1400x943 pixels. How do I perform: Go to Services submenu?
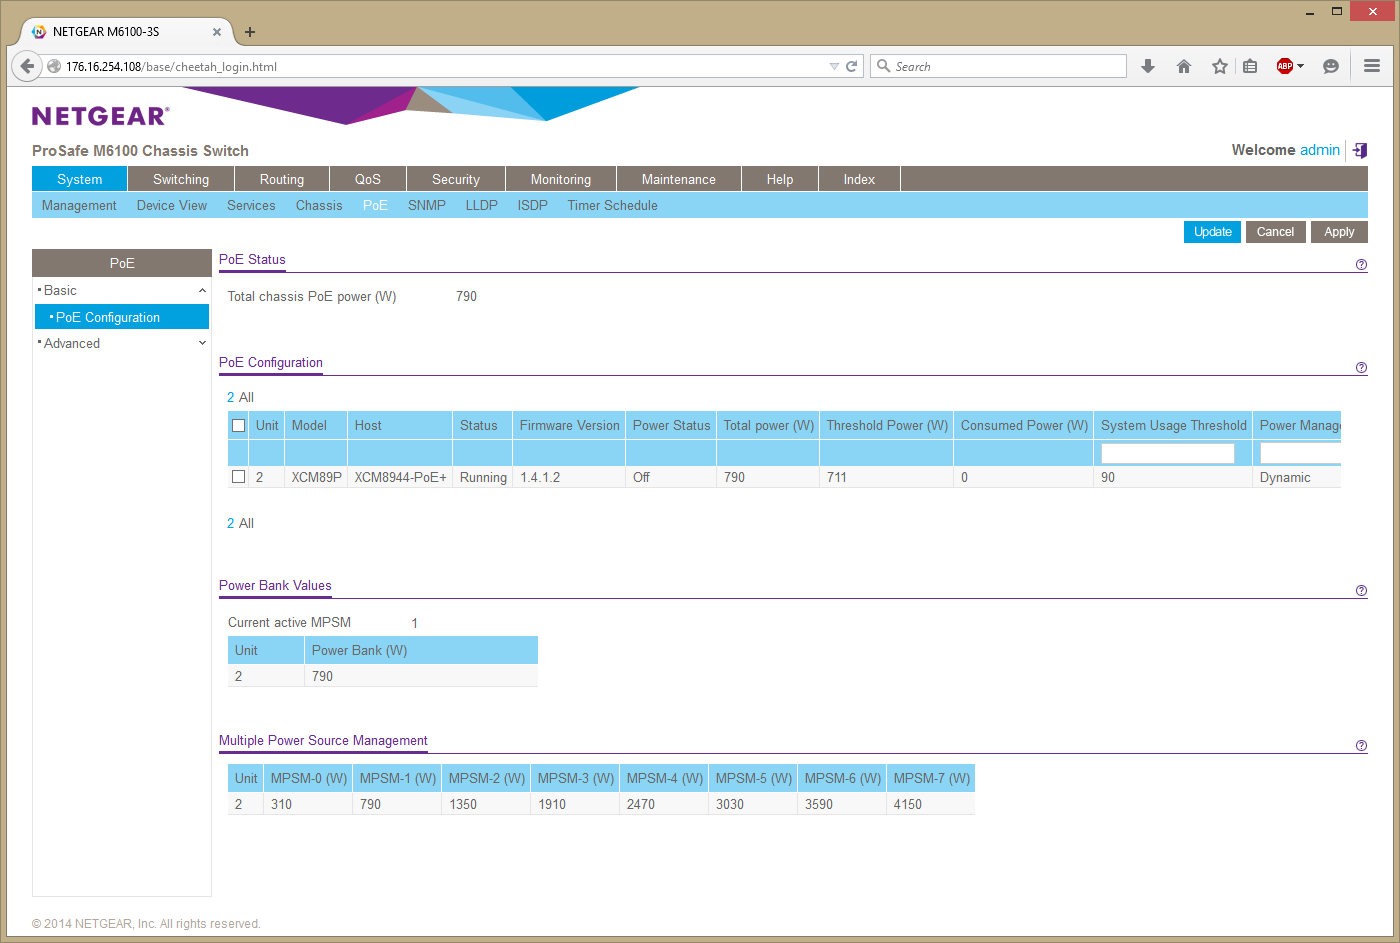(251, 205)
